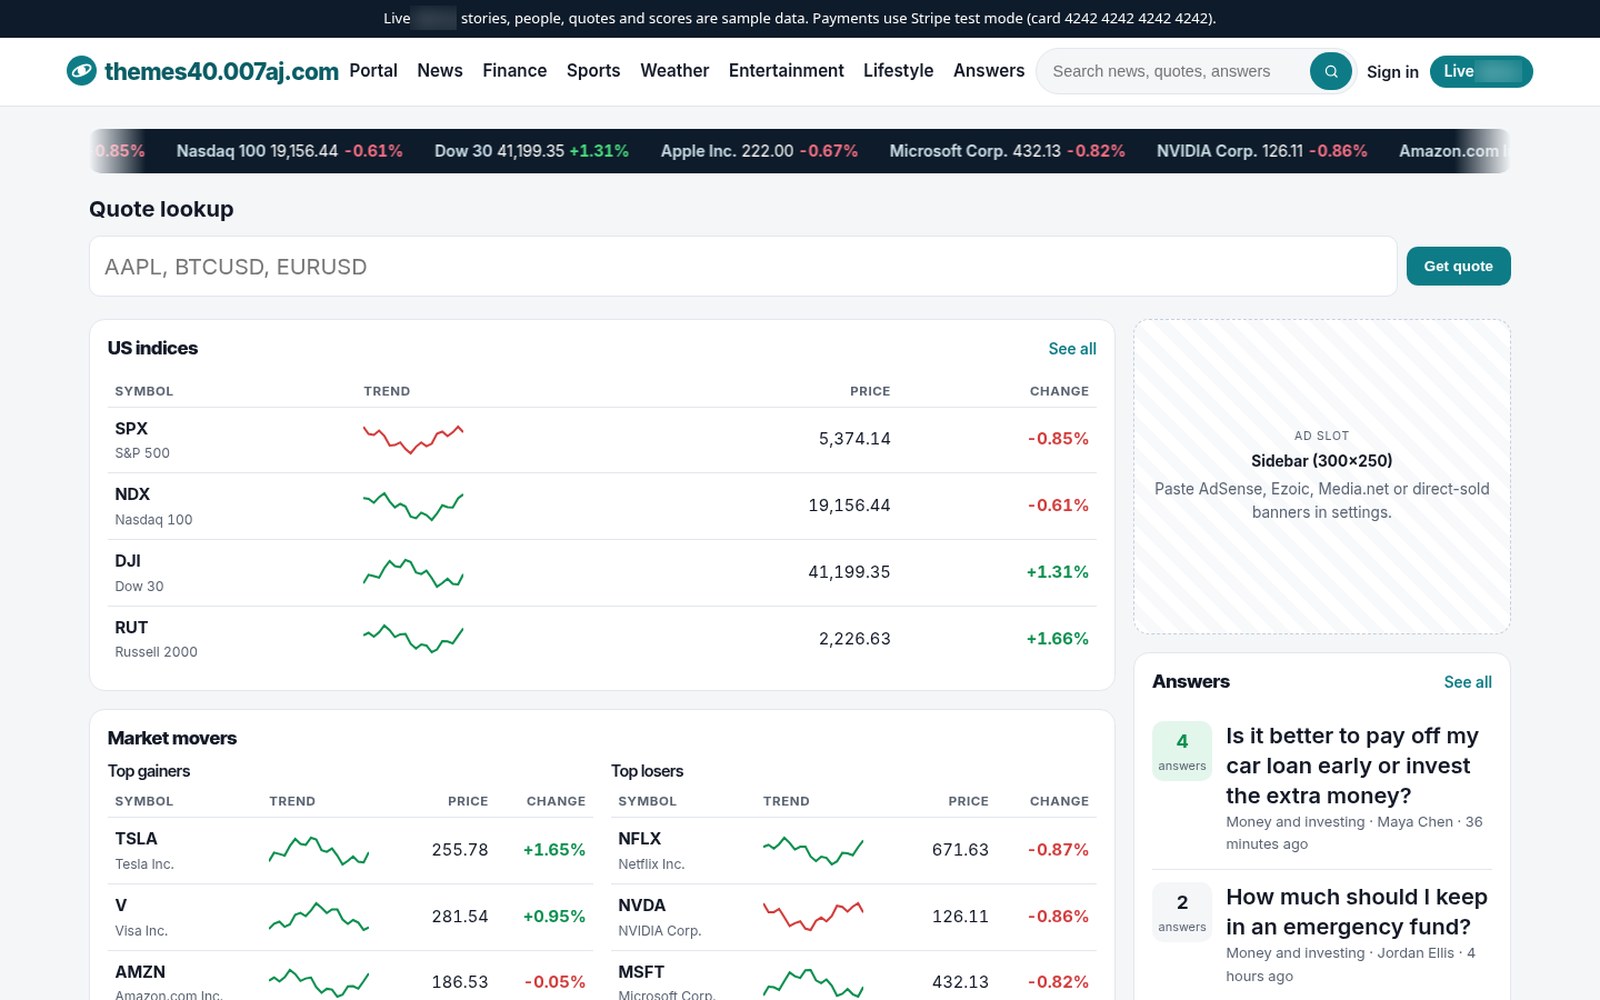Screen dimensions: 1600x1000
Task: Click the CHANGE column header in US indices
Action: click(1059, 391)
